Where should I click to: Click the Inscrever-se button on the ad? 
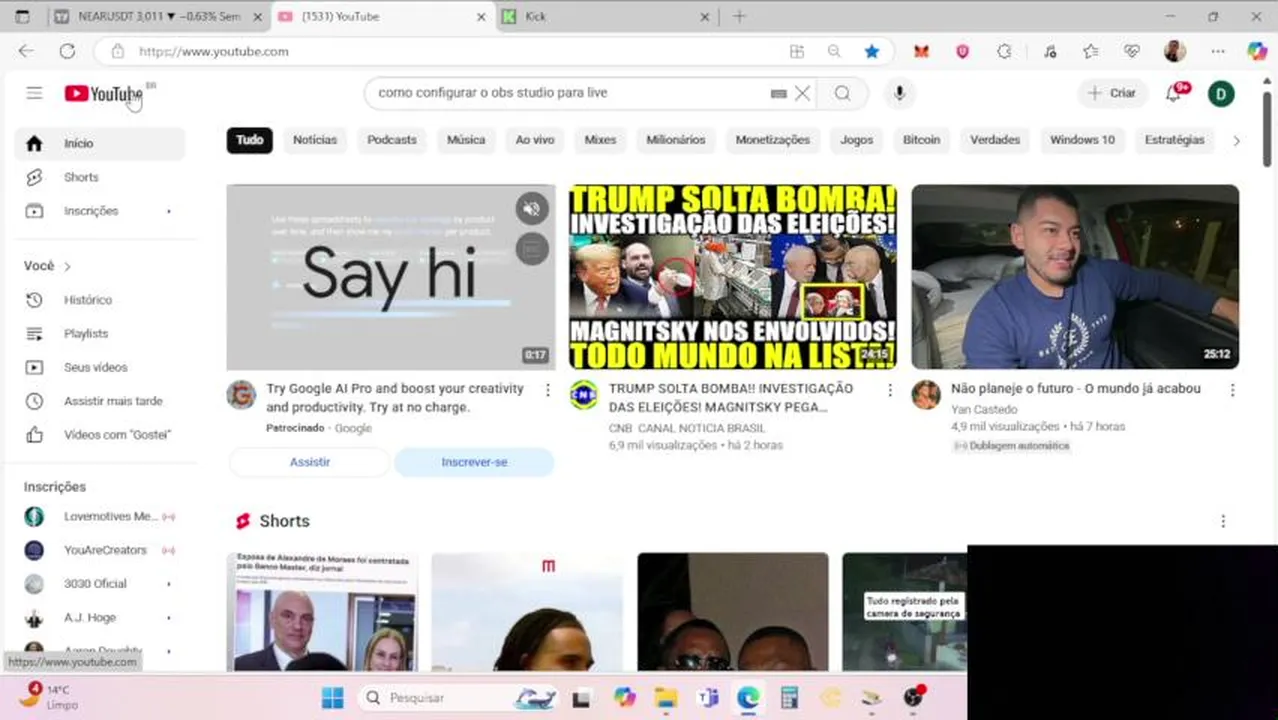tap(474, 462)
